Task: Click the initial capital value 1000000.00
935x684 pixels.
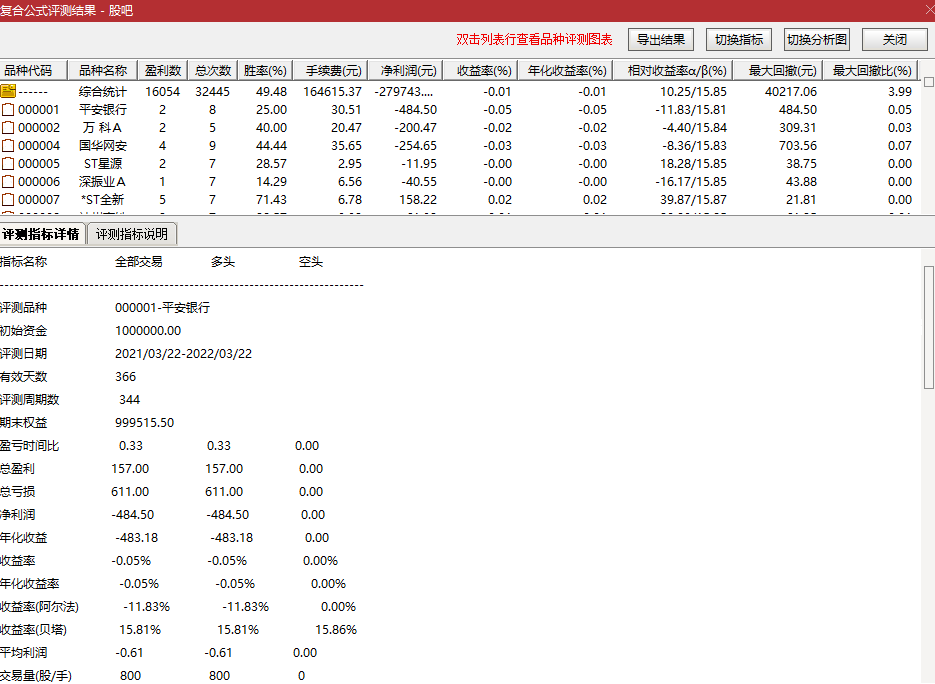Action: click(148, 331)
